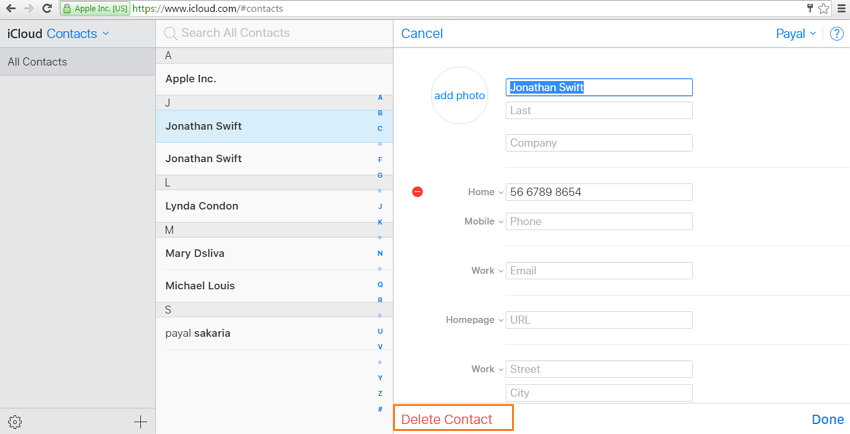The width and height of the screenshot is (850, 434).
Task: Click the browser reload icon
Action: (46, 8)
